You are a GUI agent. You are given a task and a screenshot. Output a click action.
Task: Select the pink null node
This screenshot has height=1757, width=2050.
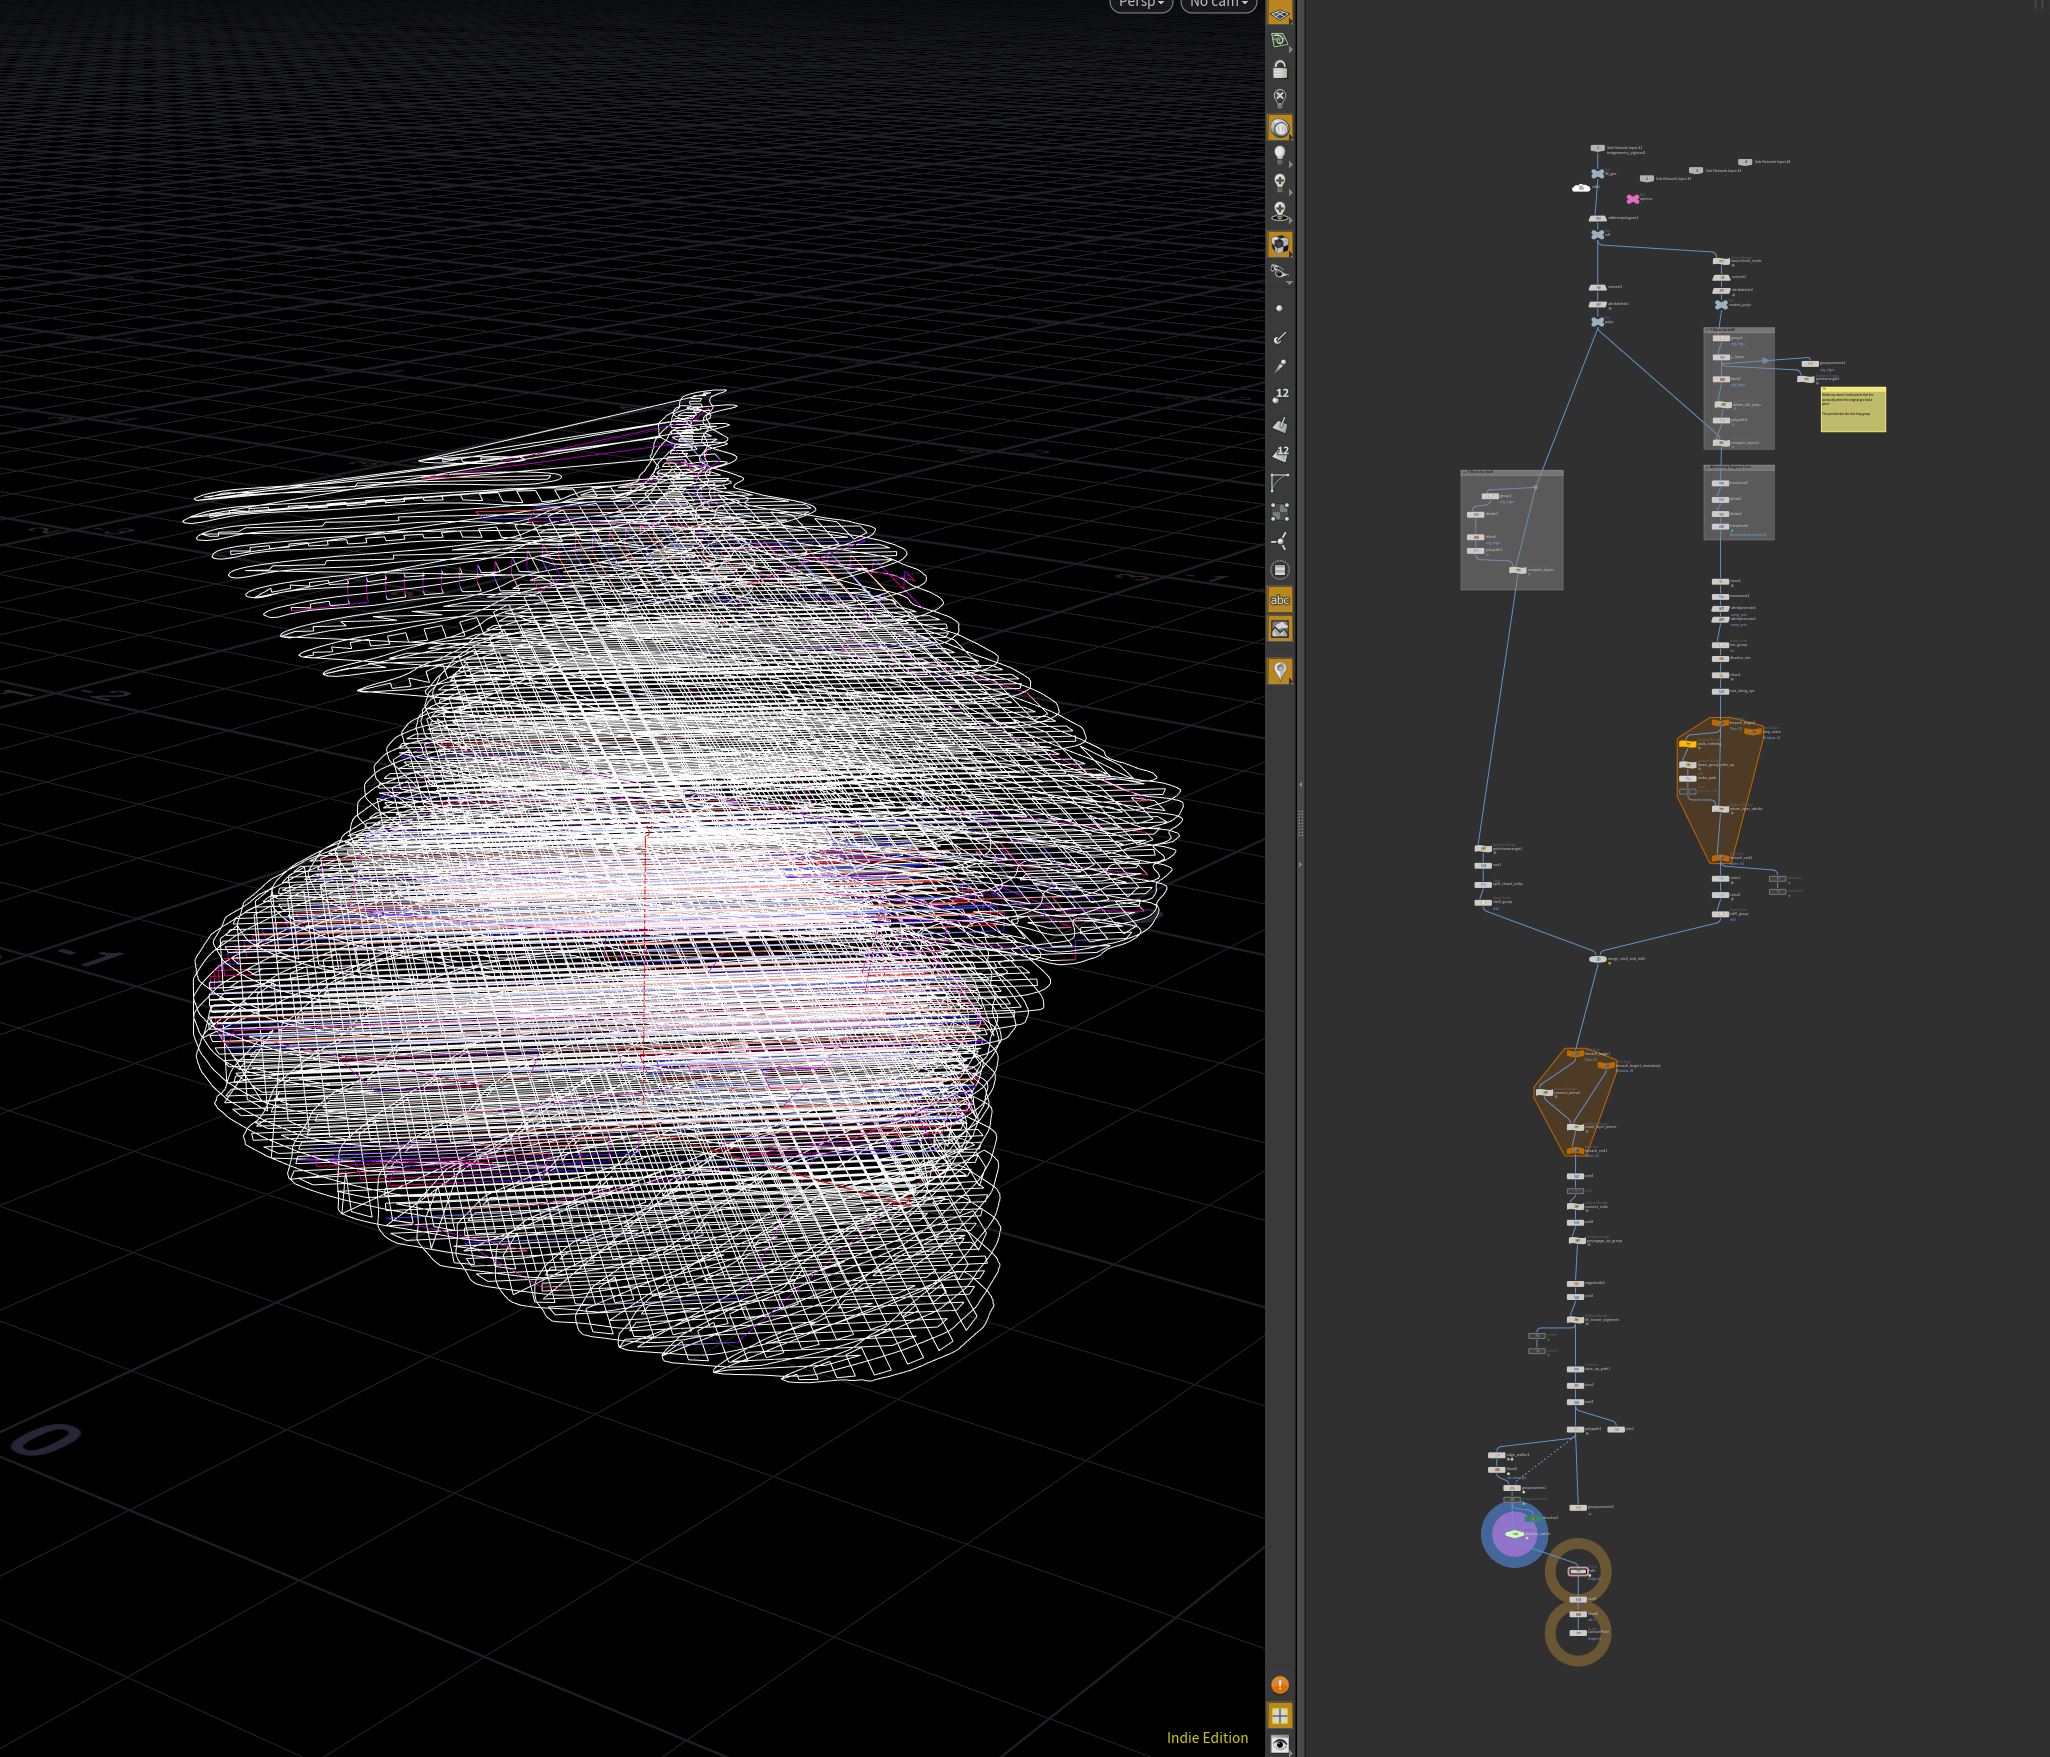[1633, 199]
